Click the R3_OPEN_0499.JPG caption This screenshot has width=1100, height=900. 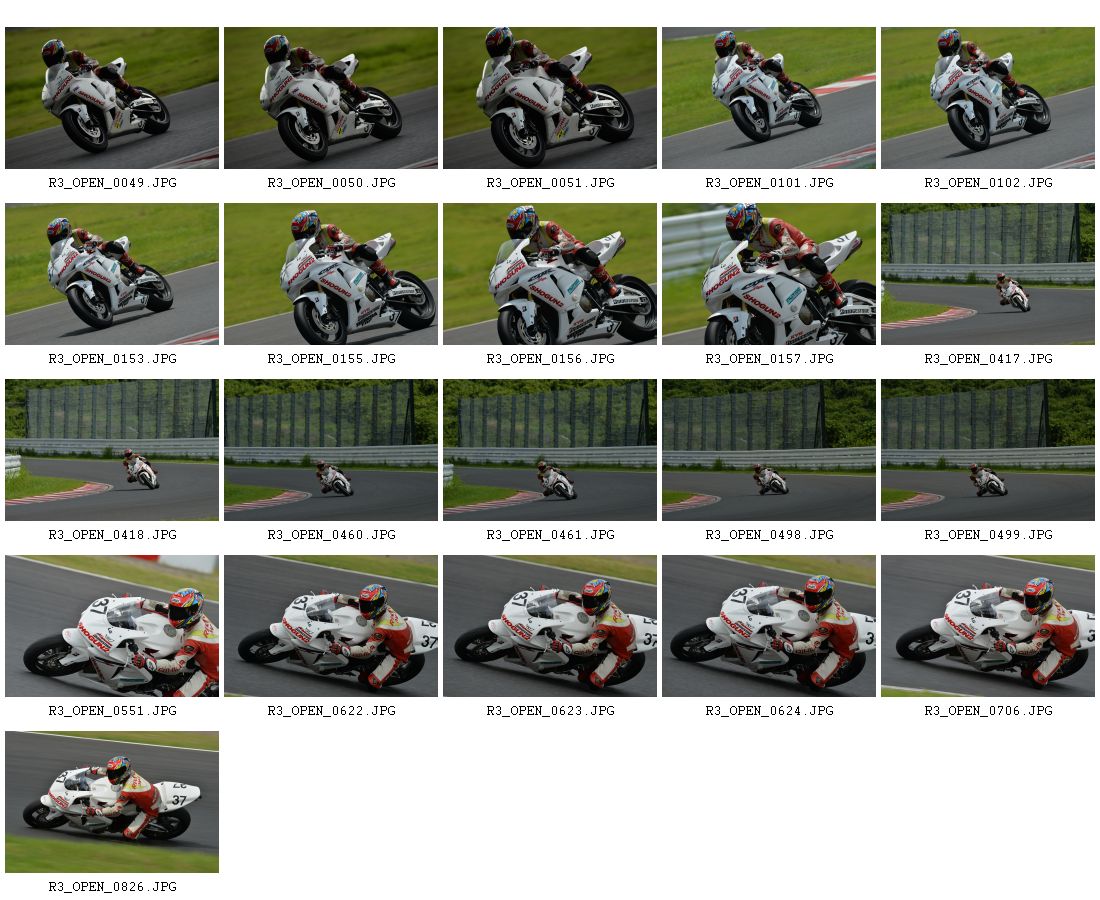[988, 535]
